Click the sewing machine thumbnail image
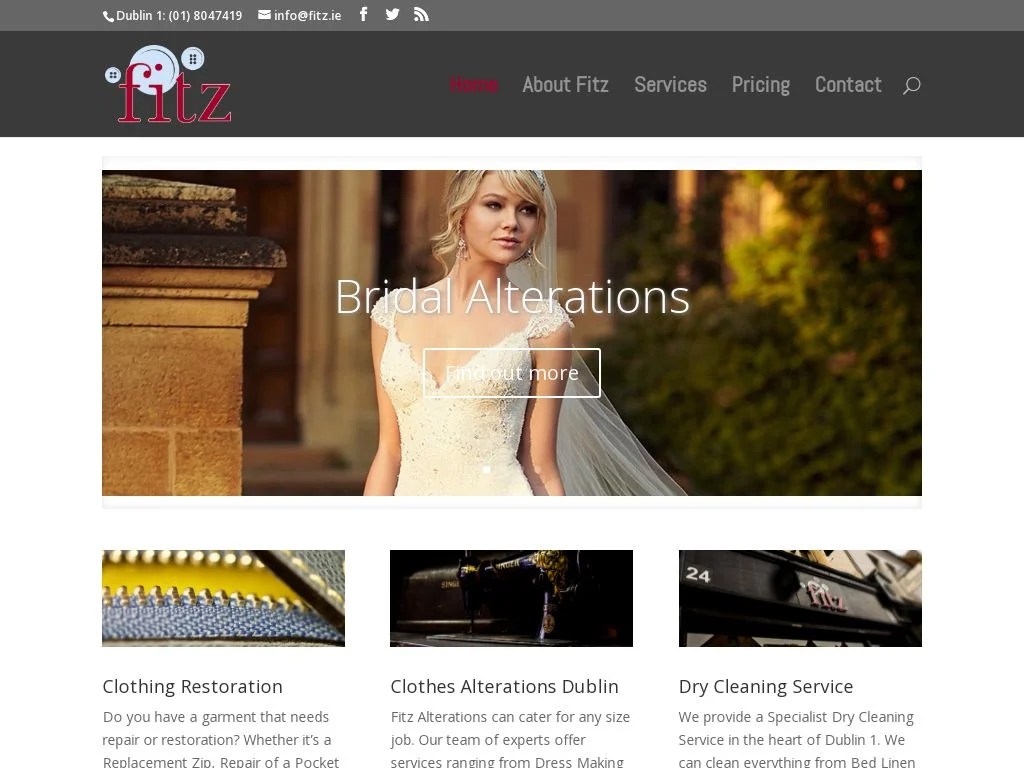1024x768 pixels. pos(511,598)
